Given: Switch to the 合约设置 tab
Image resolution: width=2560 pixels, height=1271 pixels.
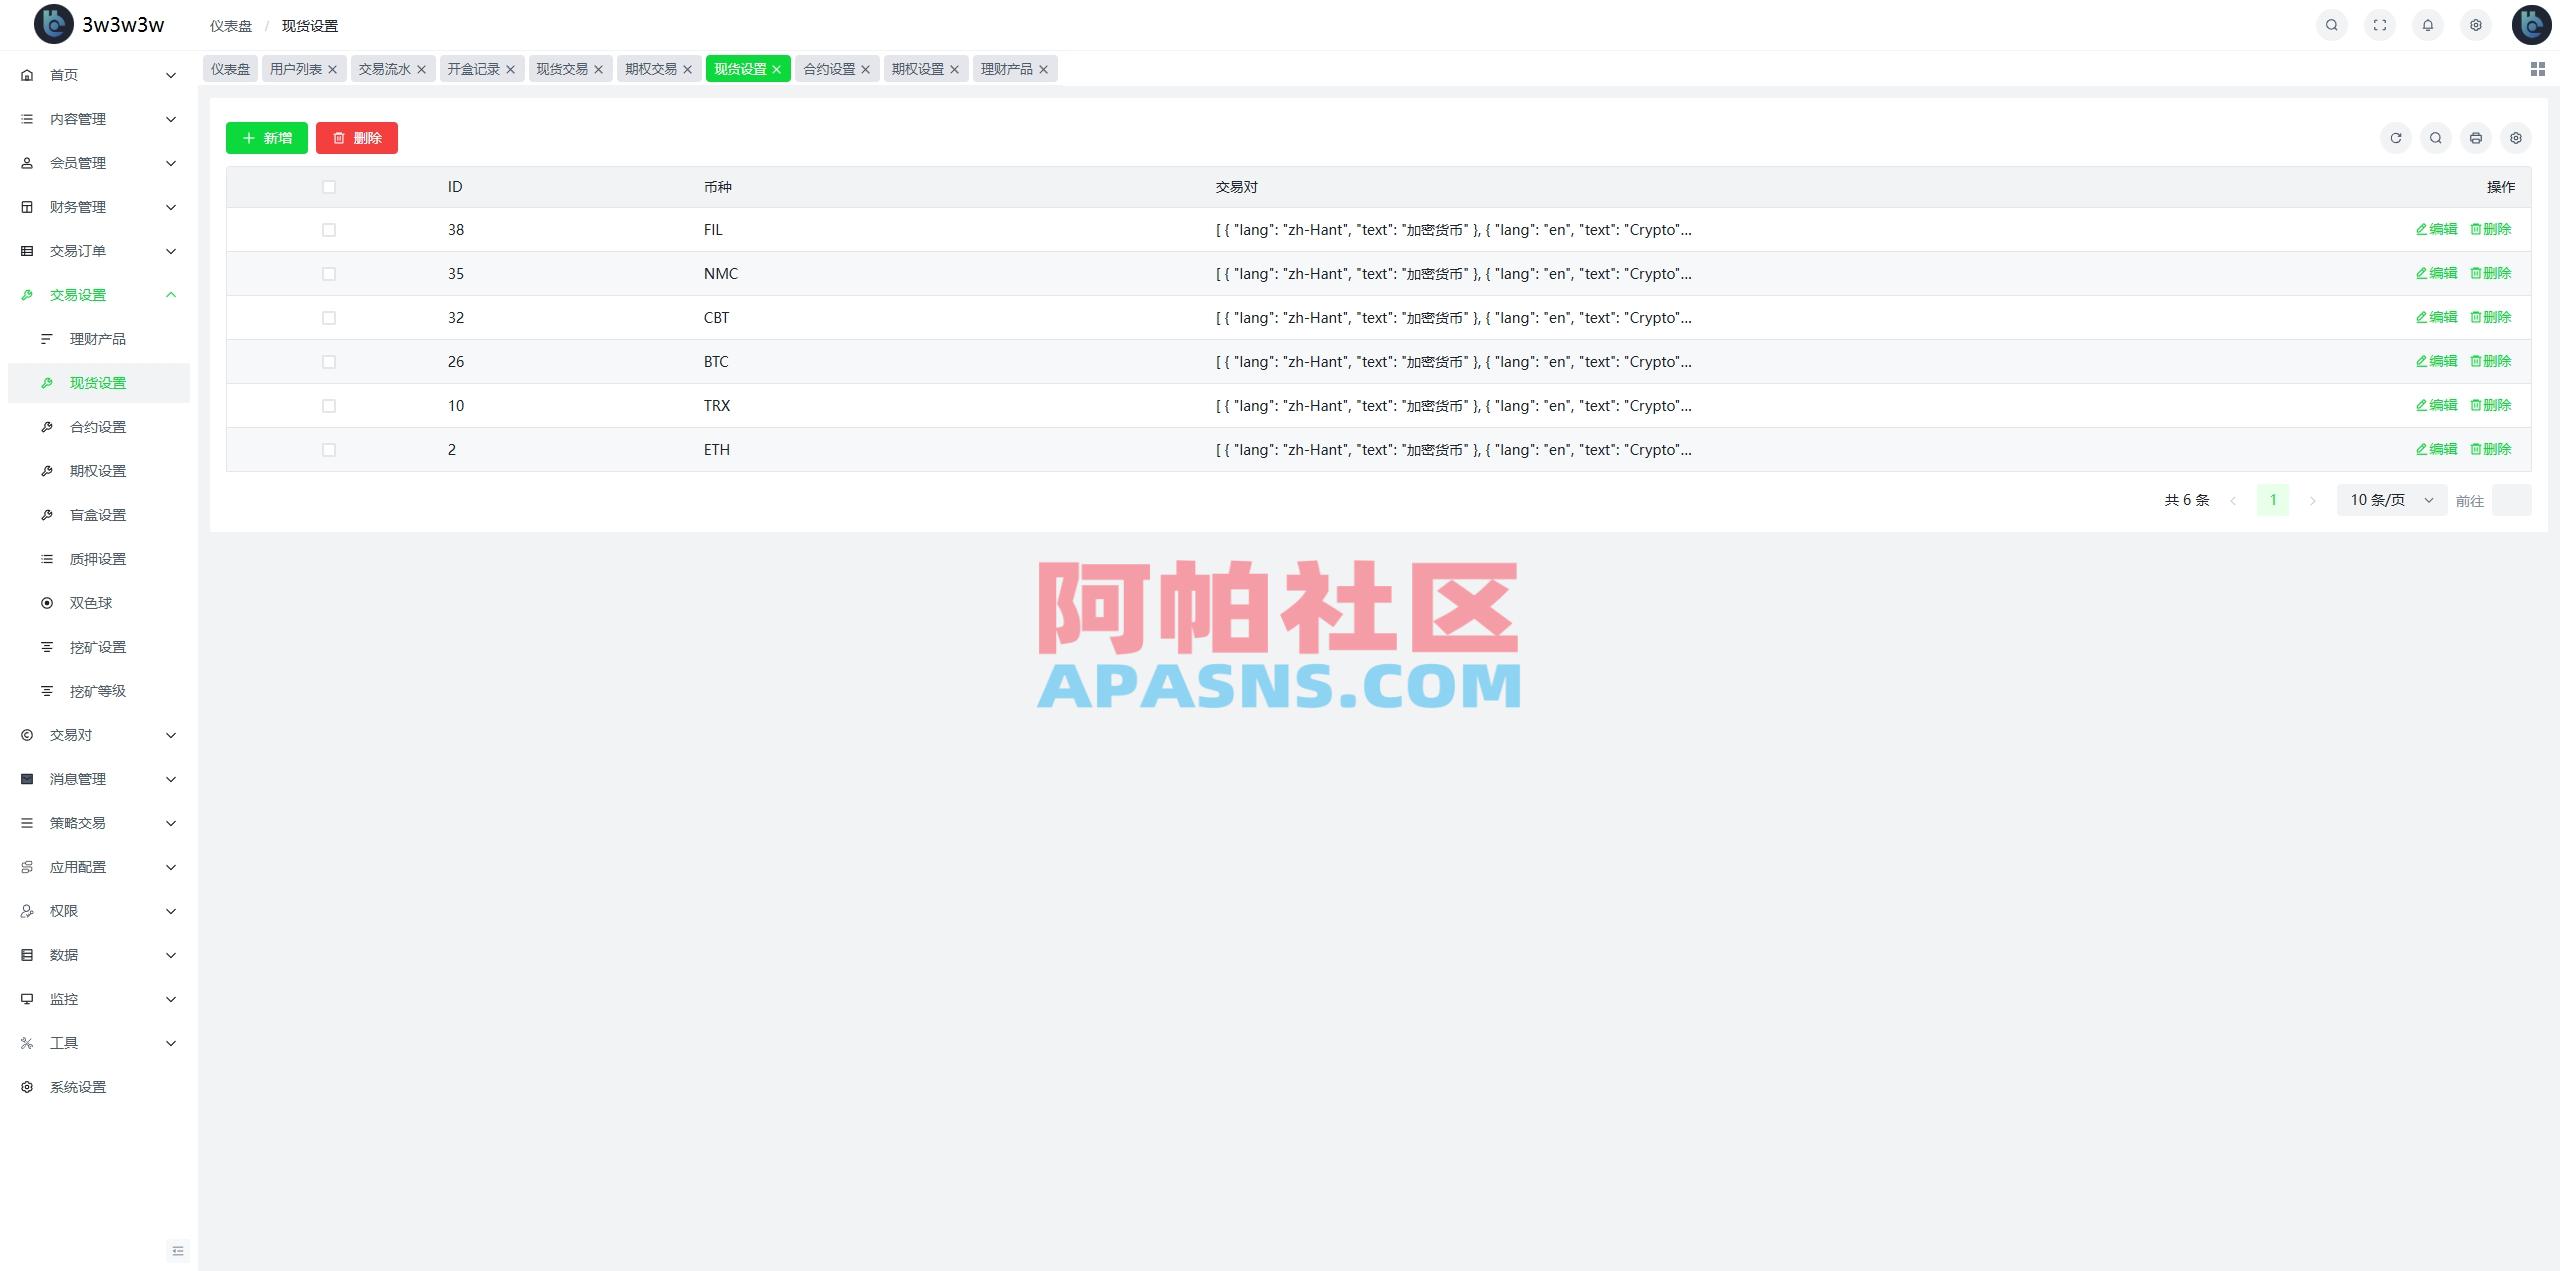Looking at the screenshot, I should [830, 68].
